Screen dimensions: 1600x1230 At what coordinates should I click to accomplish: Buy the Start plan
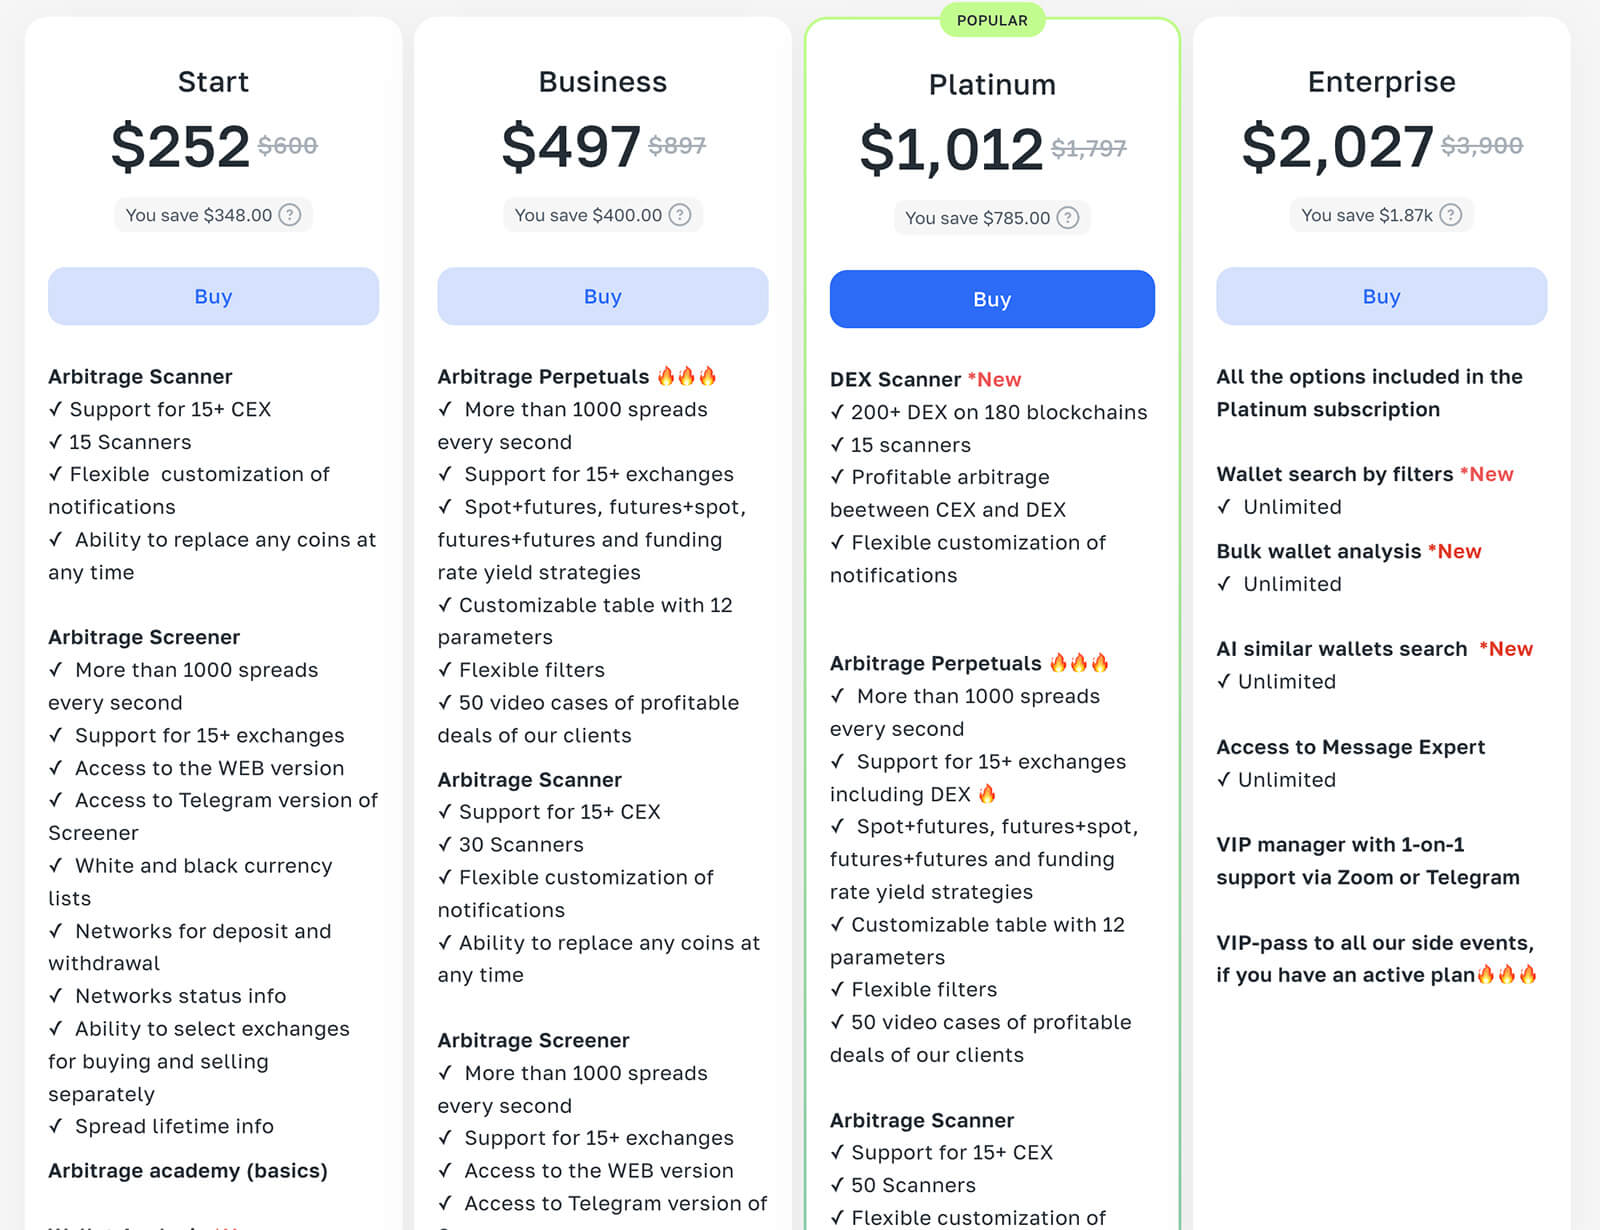[x=213, y=296]
